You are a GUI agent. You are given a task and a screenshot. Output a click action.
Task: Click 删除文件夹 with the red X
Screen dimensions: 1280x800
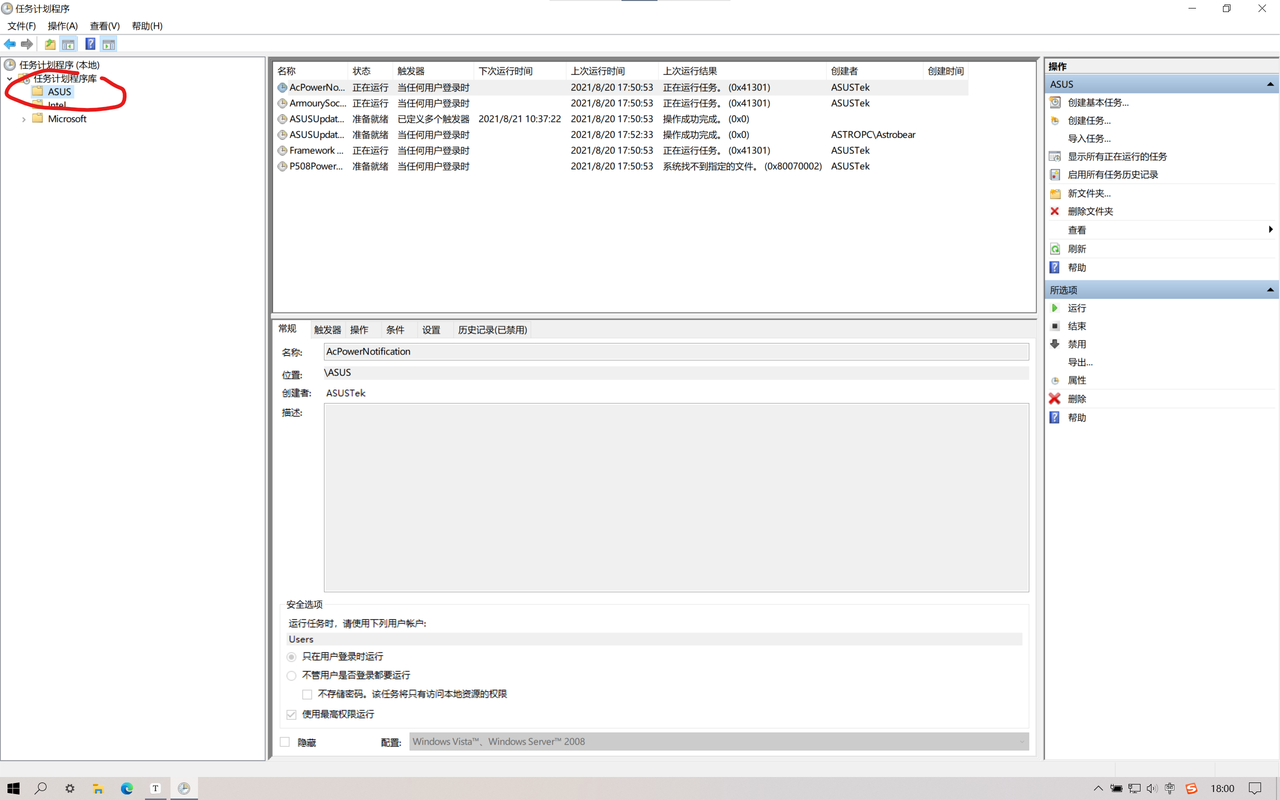1090,211
